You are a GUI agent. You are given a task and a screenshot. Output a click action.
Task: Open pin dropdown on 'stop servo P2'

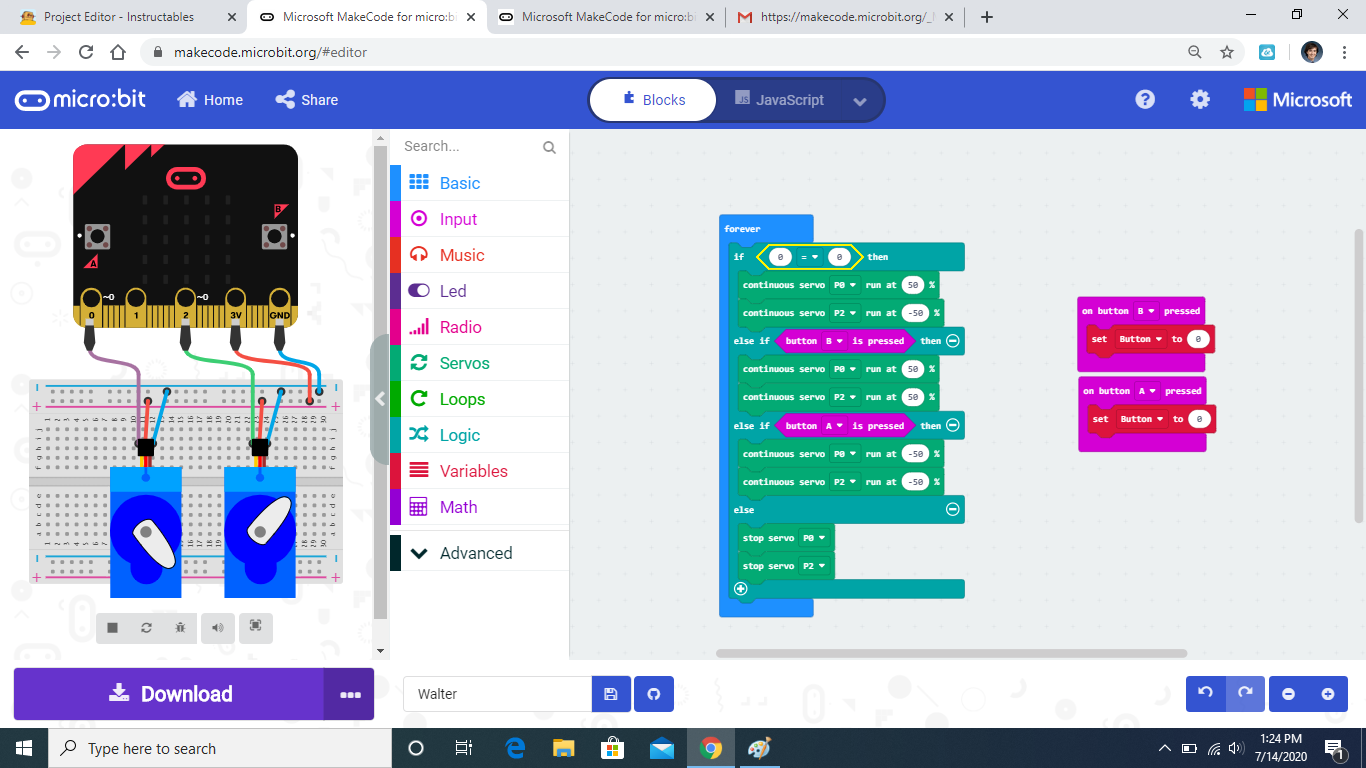pyautogui.click(x=815, y=566)
